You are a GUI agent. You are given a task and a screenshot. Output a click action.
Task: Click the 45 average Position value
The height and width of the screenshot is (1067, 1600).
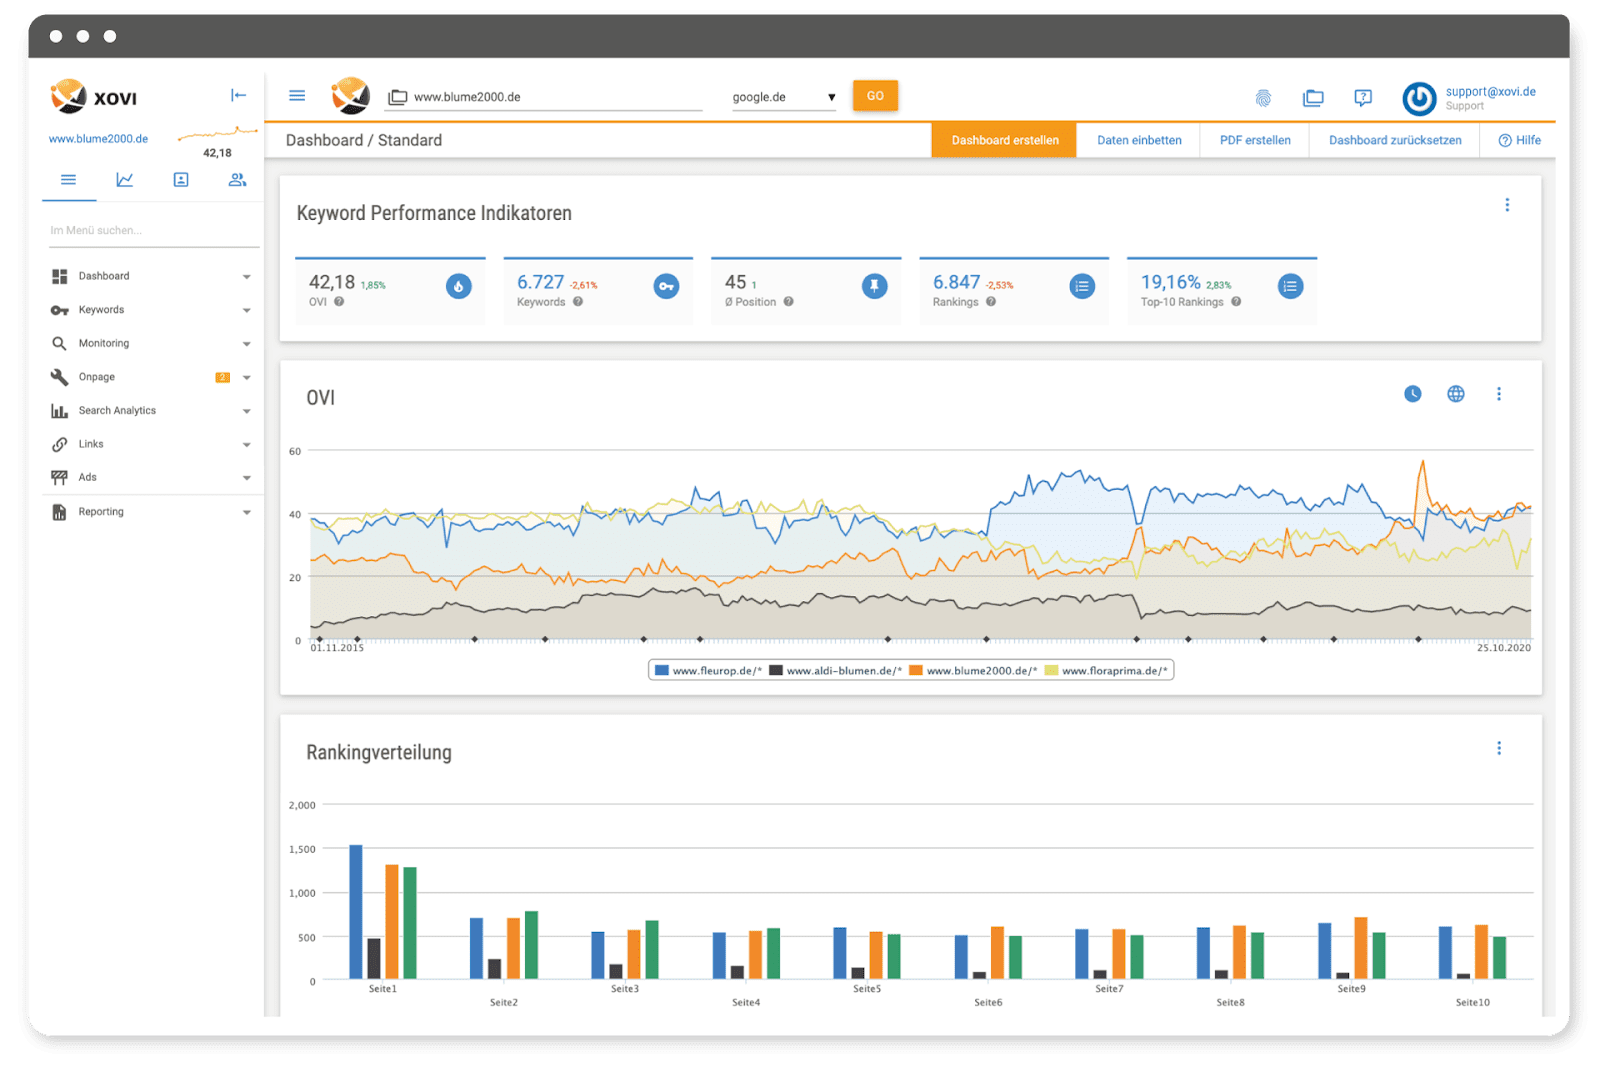(735, 282)
